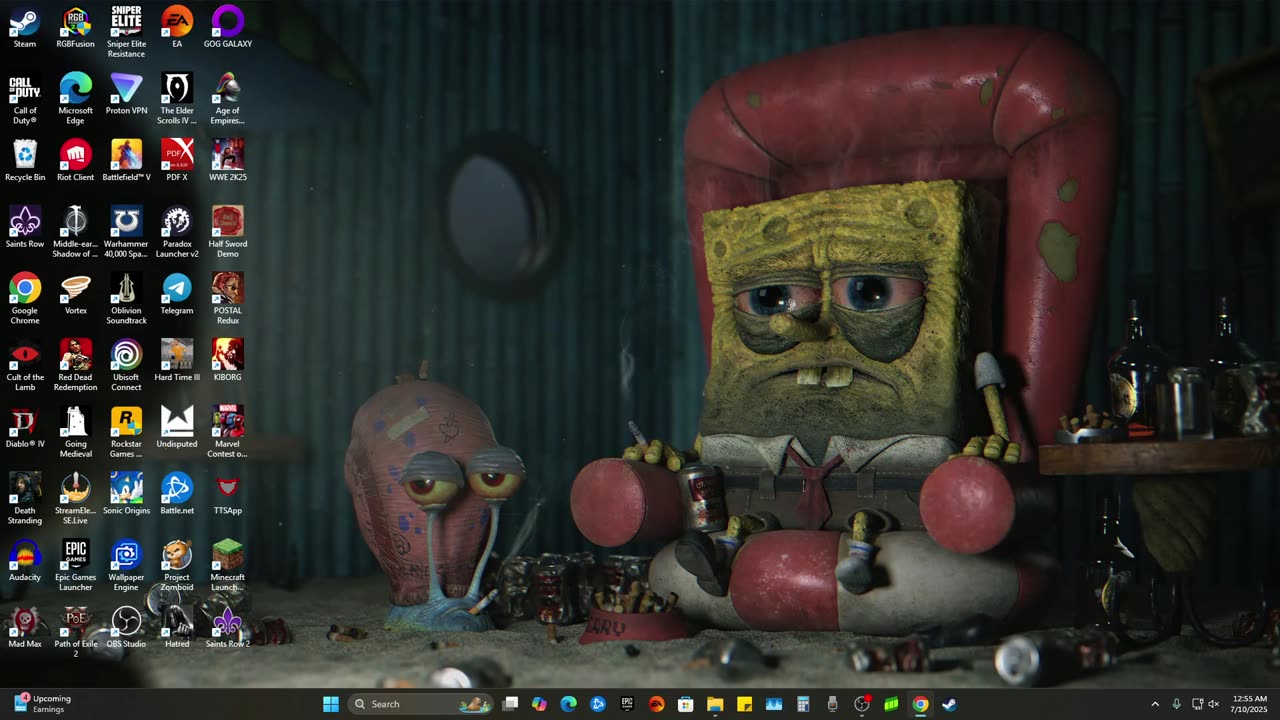Select the PDF X desktop icon

(177, 161)
